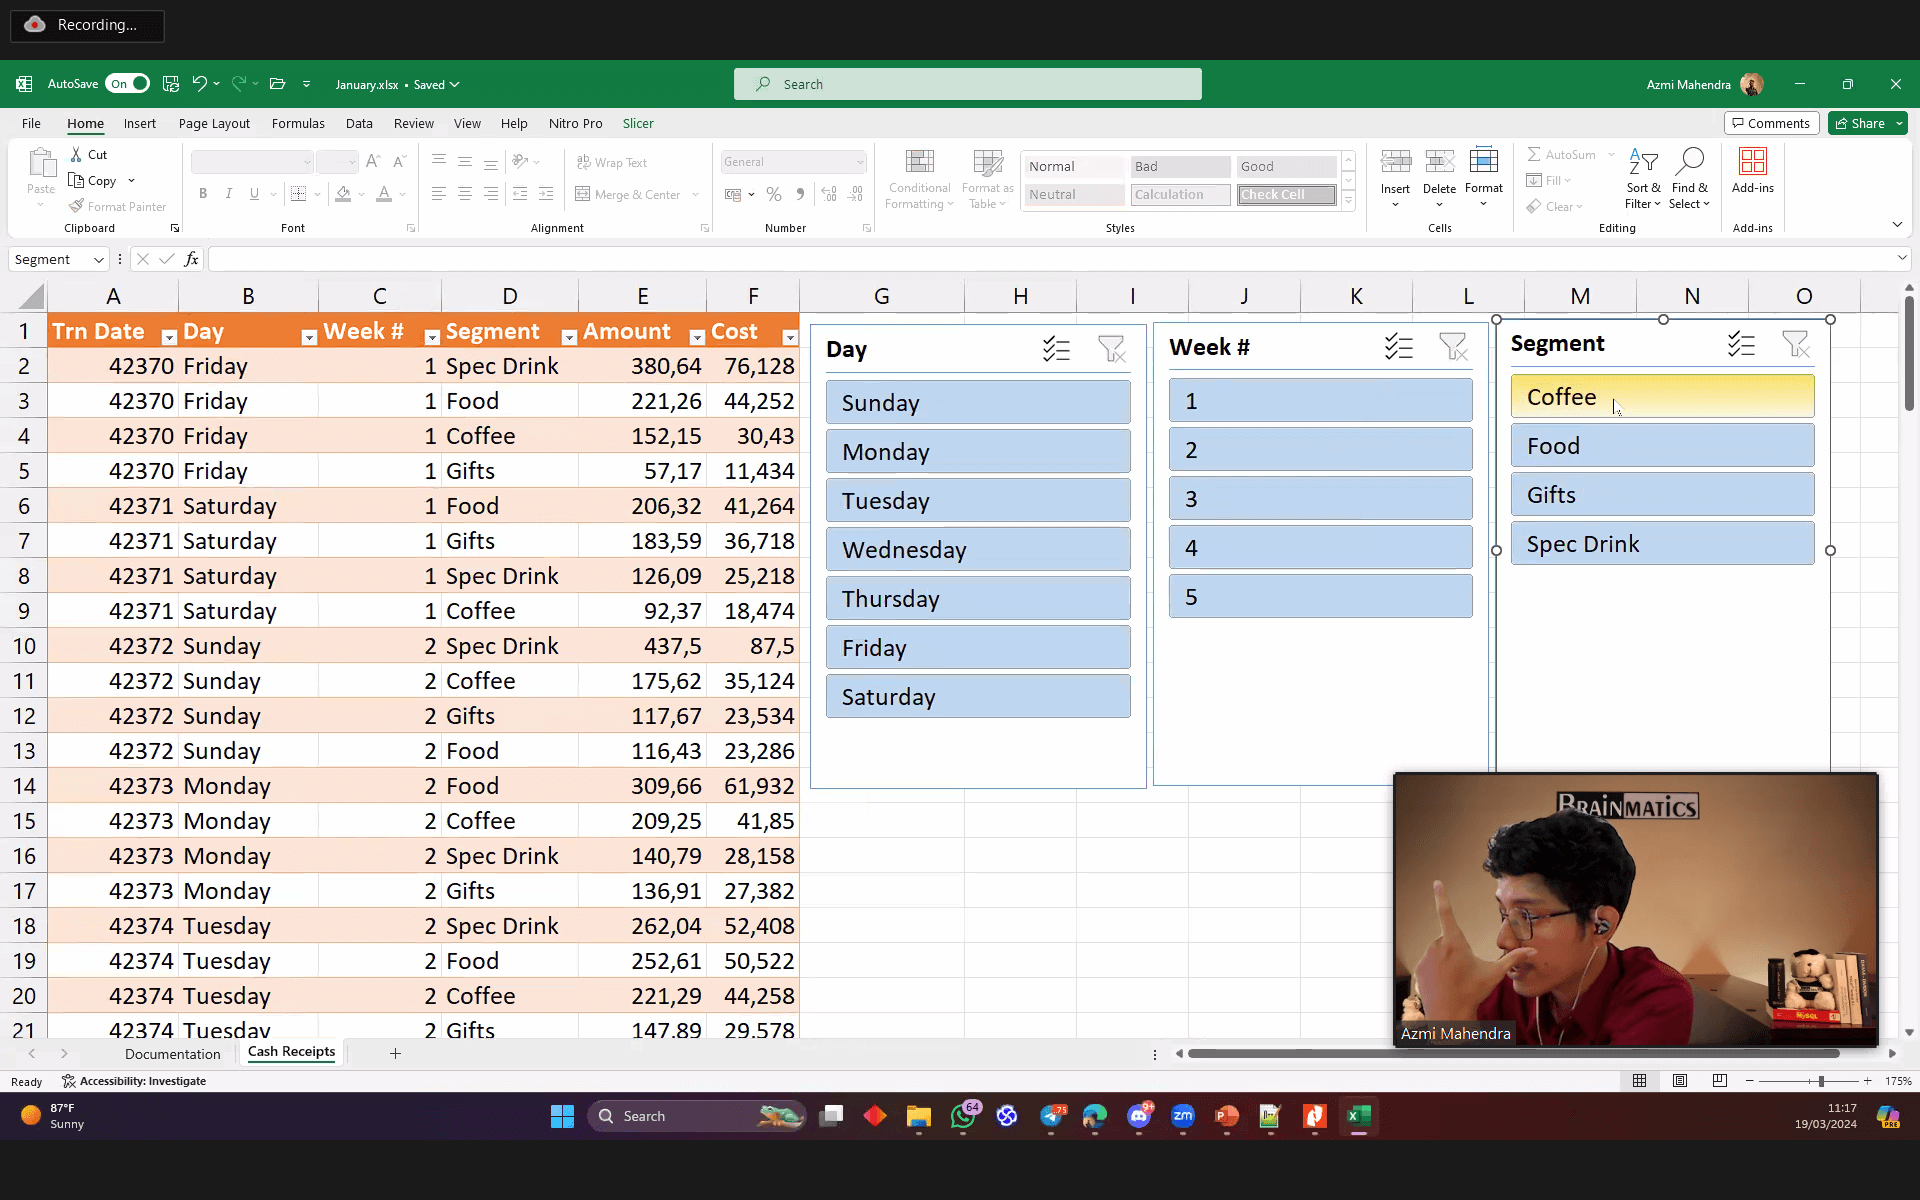Open Zoom app from taskbar
Viewport: 1920px width, 1200px height.
point(1182,1116)
